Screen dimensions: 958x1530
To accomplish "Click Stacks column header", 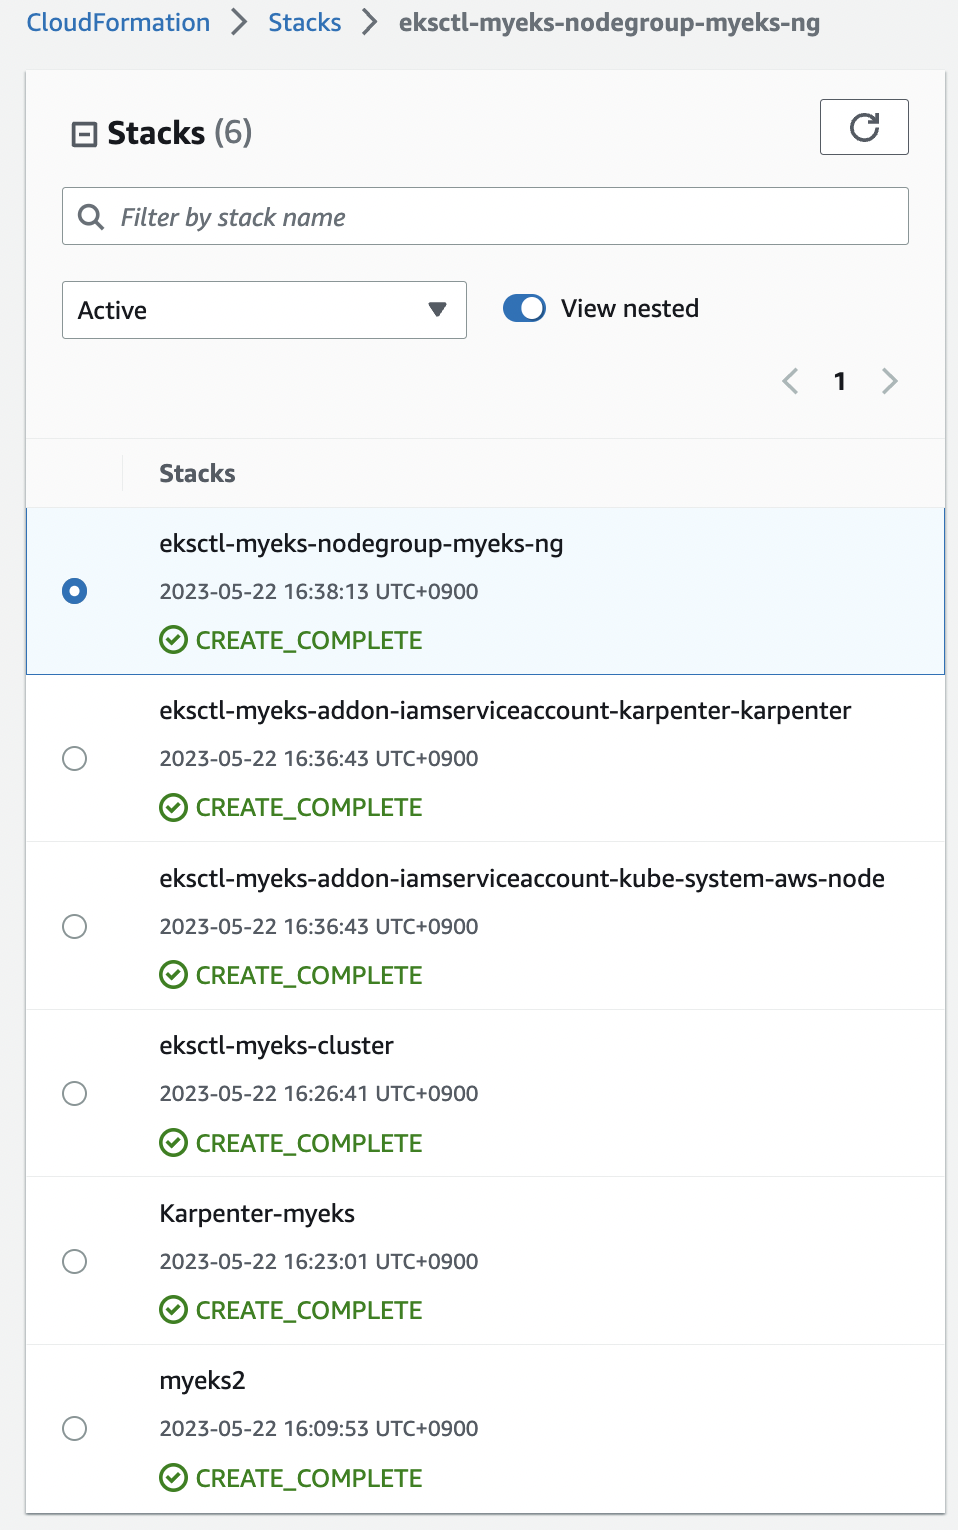I will 197,473.
